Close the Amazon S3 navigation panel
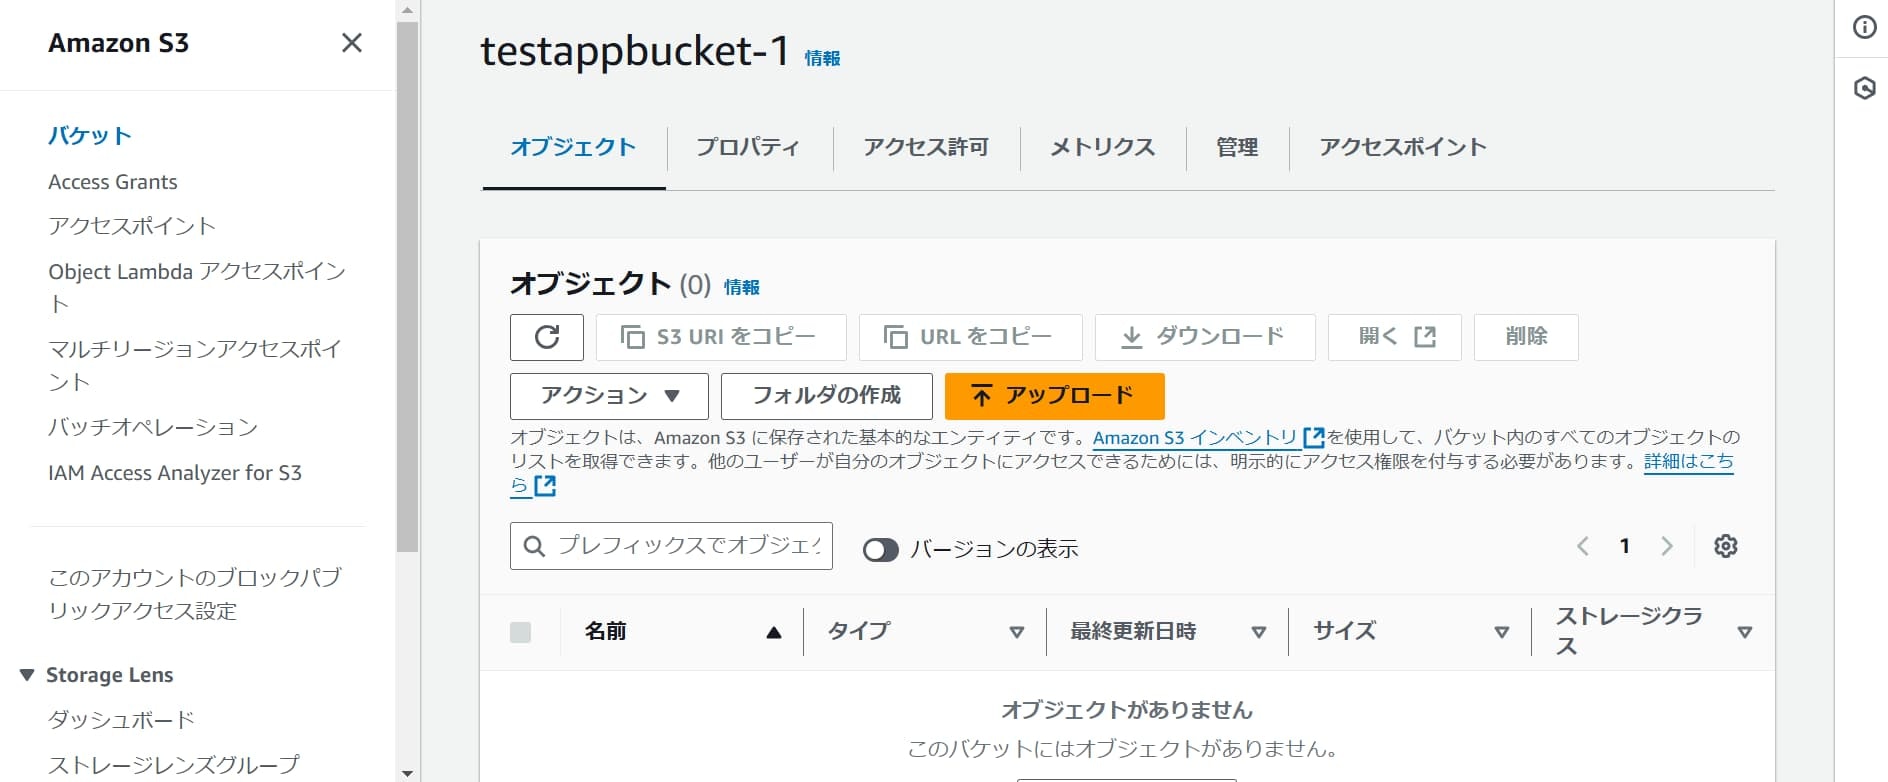The height and width of the screenshot is (782, 1888). point(352,43)
